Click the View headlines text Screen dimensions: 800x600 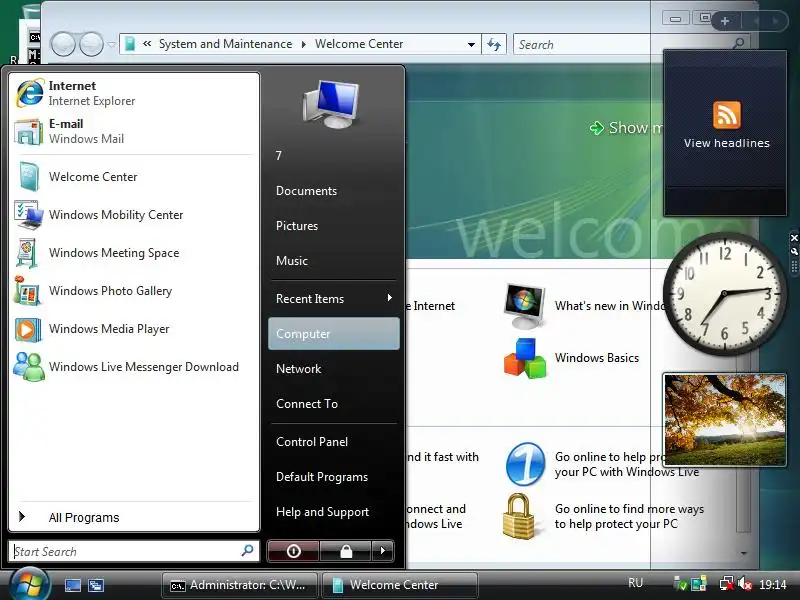coord(727,143)
